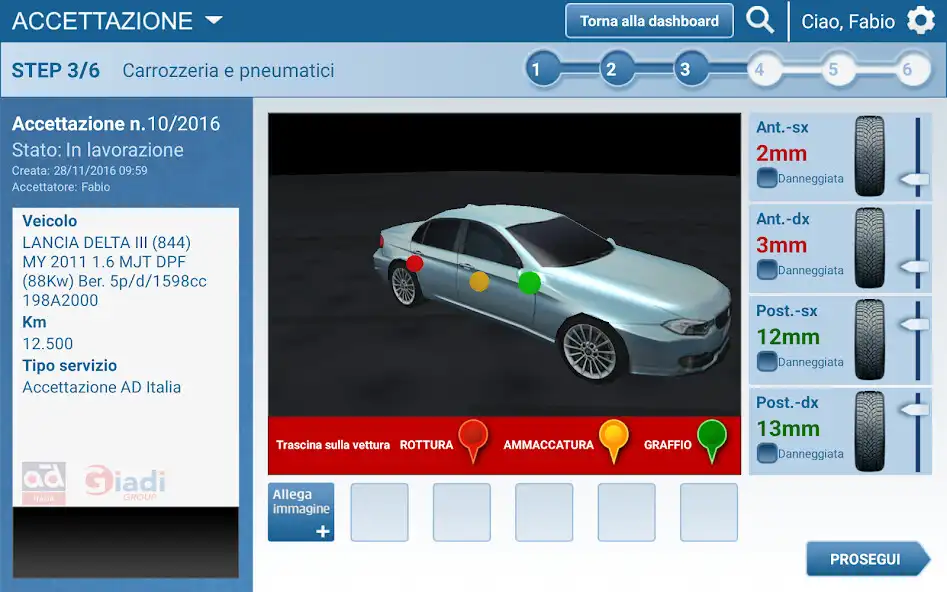Pick the green GRAFFIO scratch pin
Screen dimensions: 947x592
711,437
